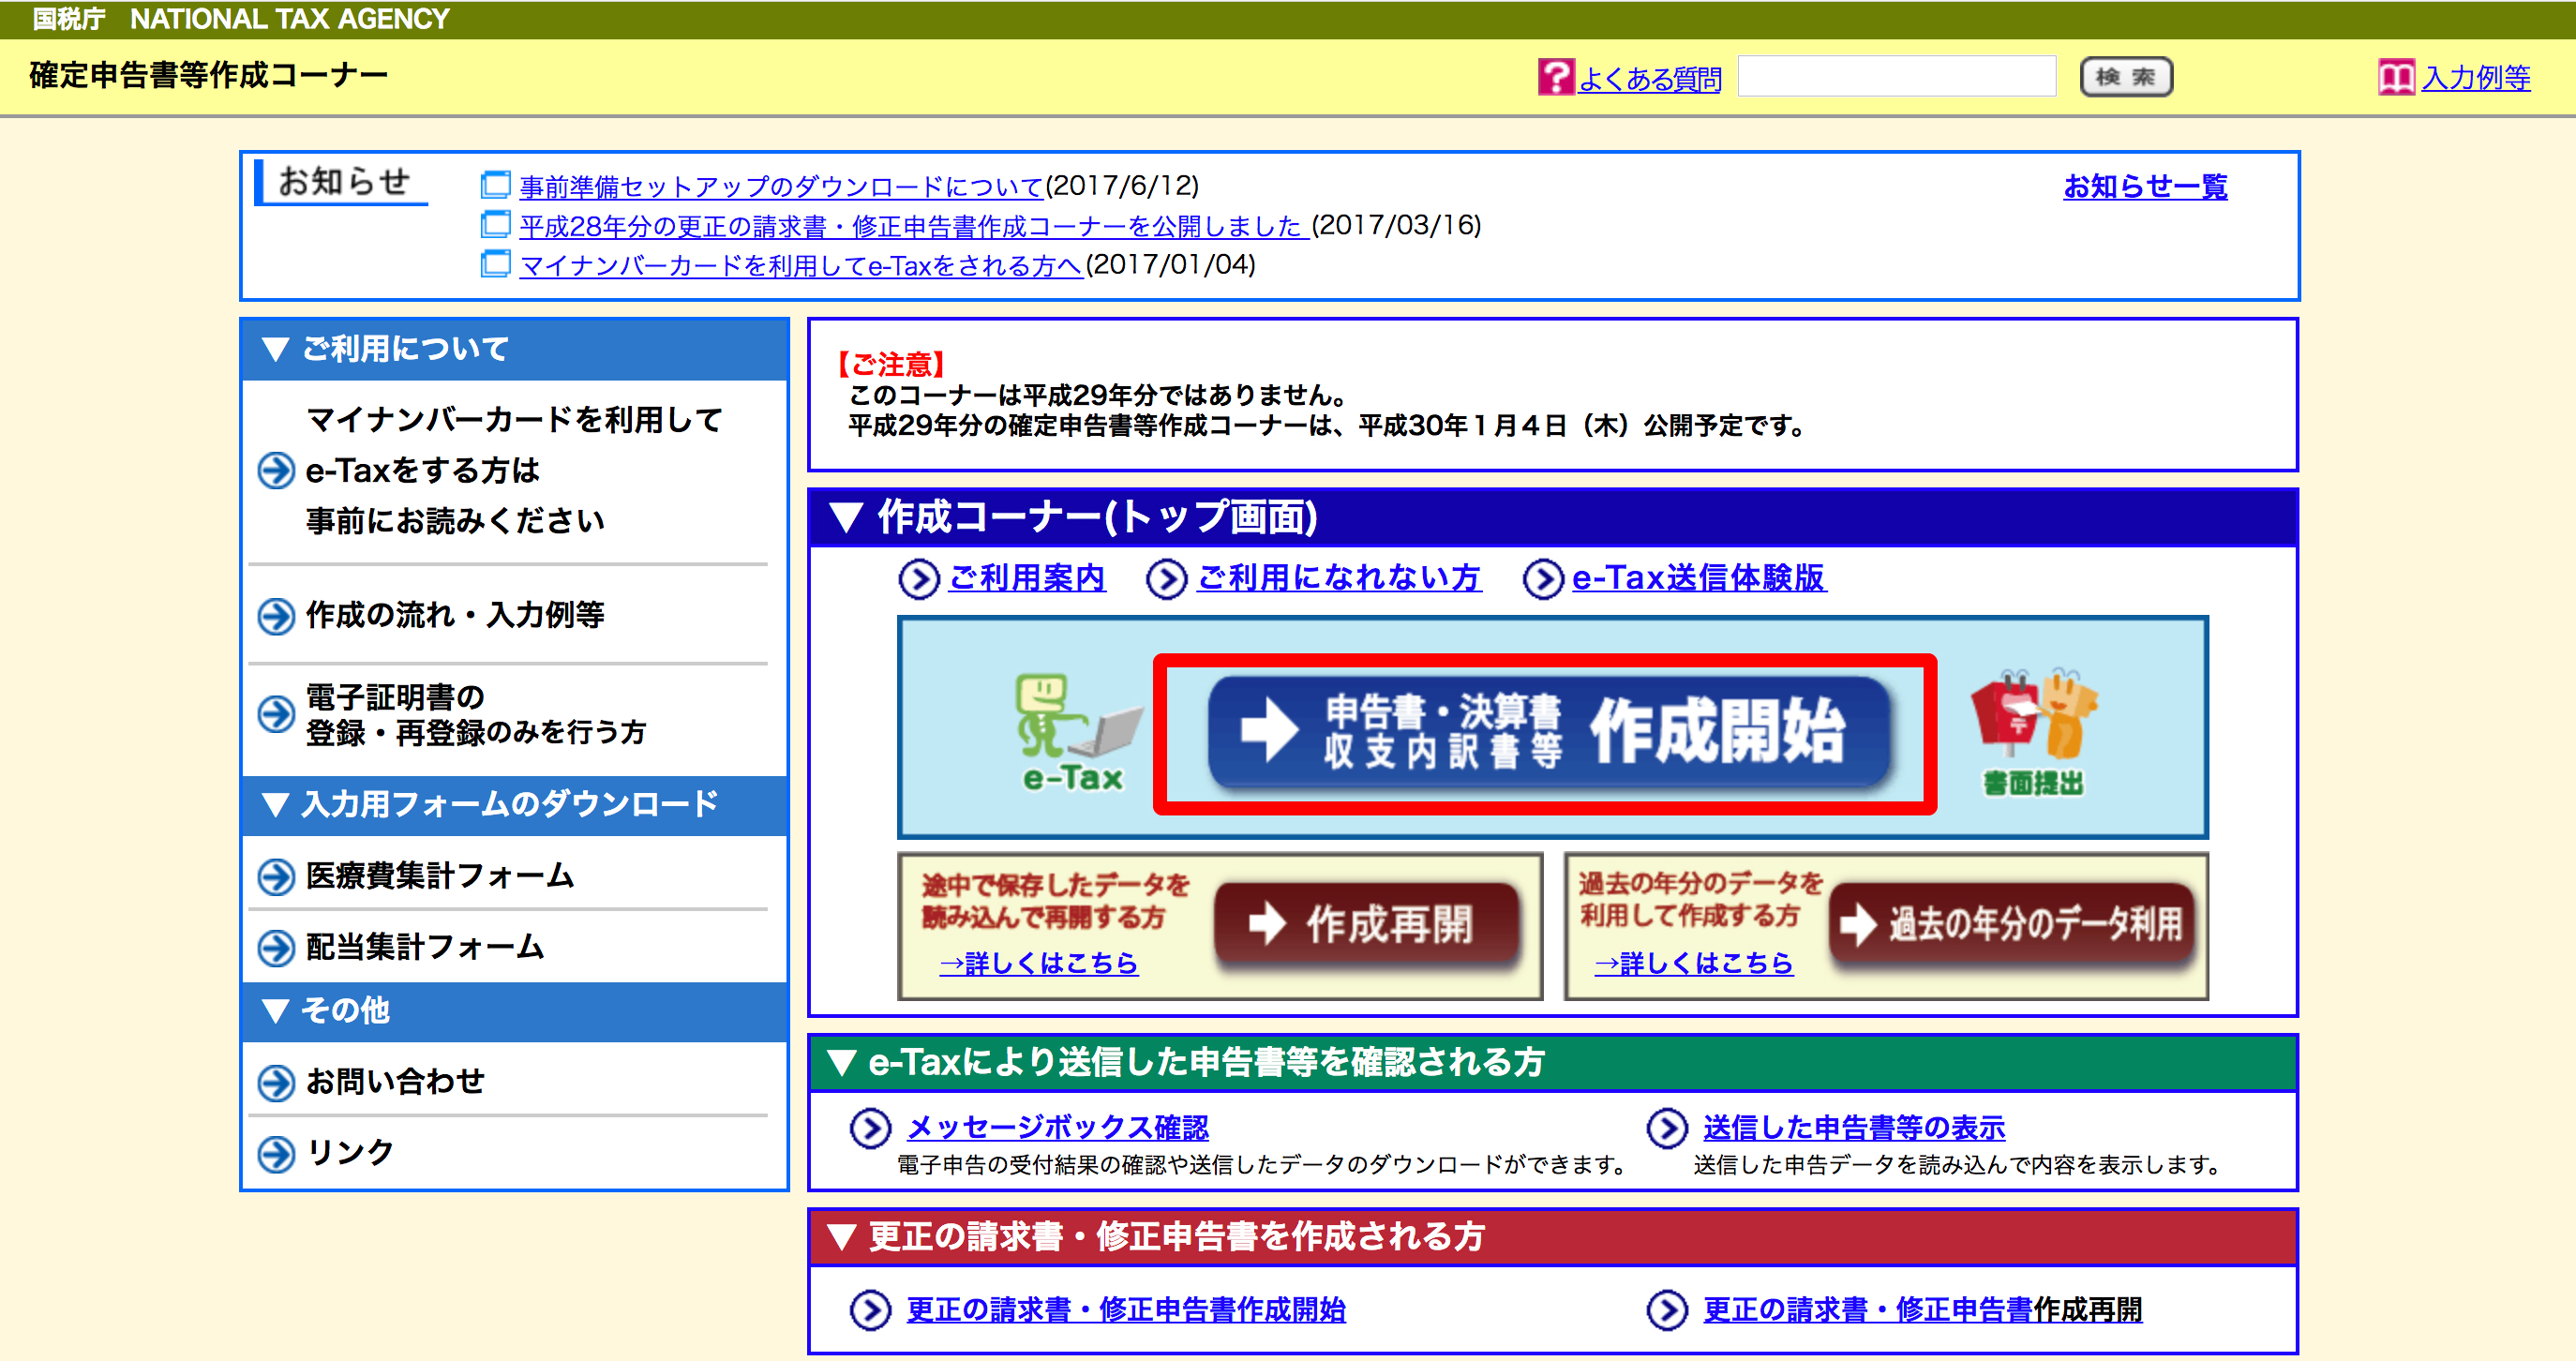Click the 書面提出 mailbox mascot icon
2576x1361 pixels.
[x=2034, y=732]
